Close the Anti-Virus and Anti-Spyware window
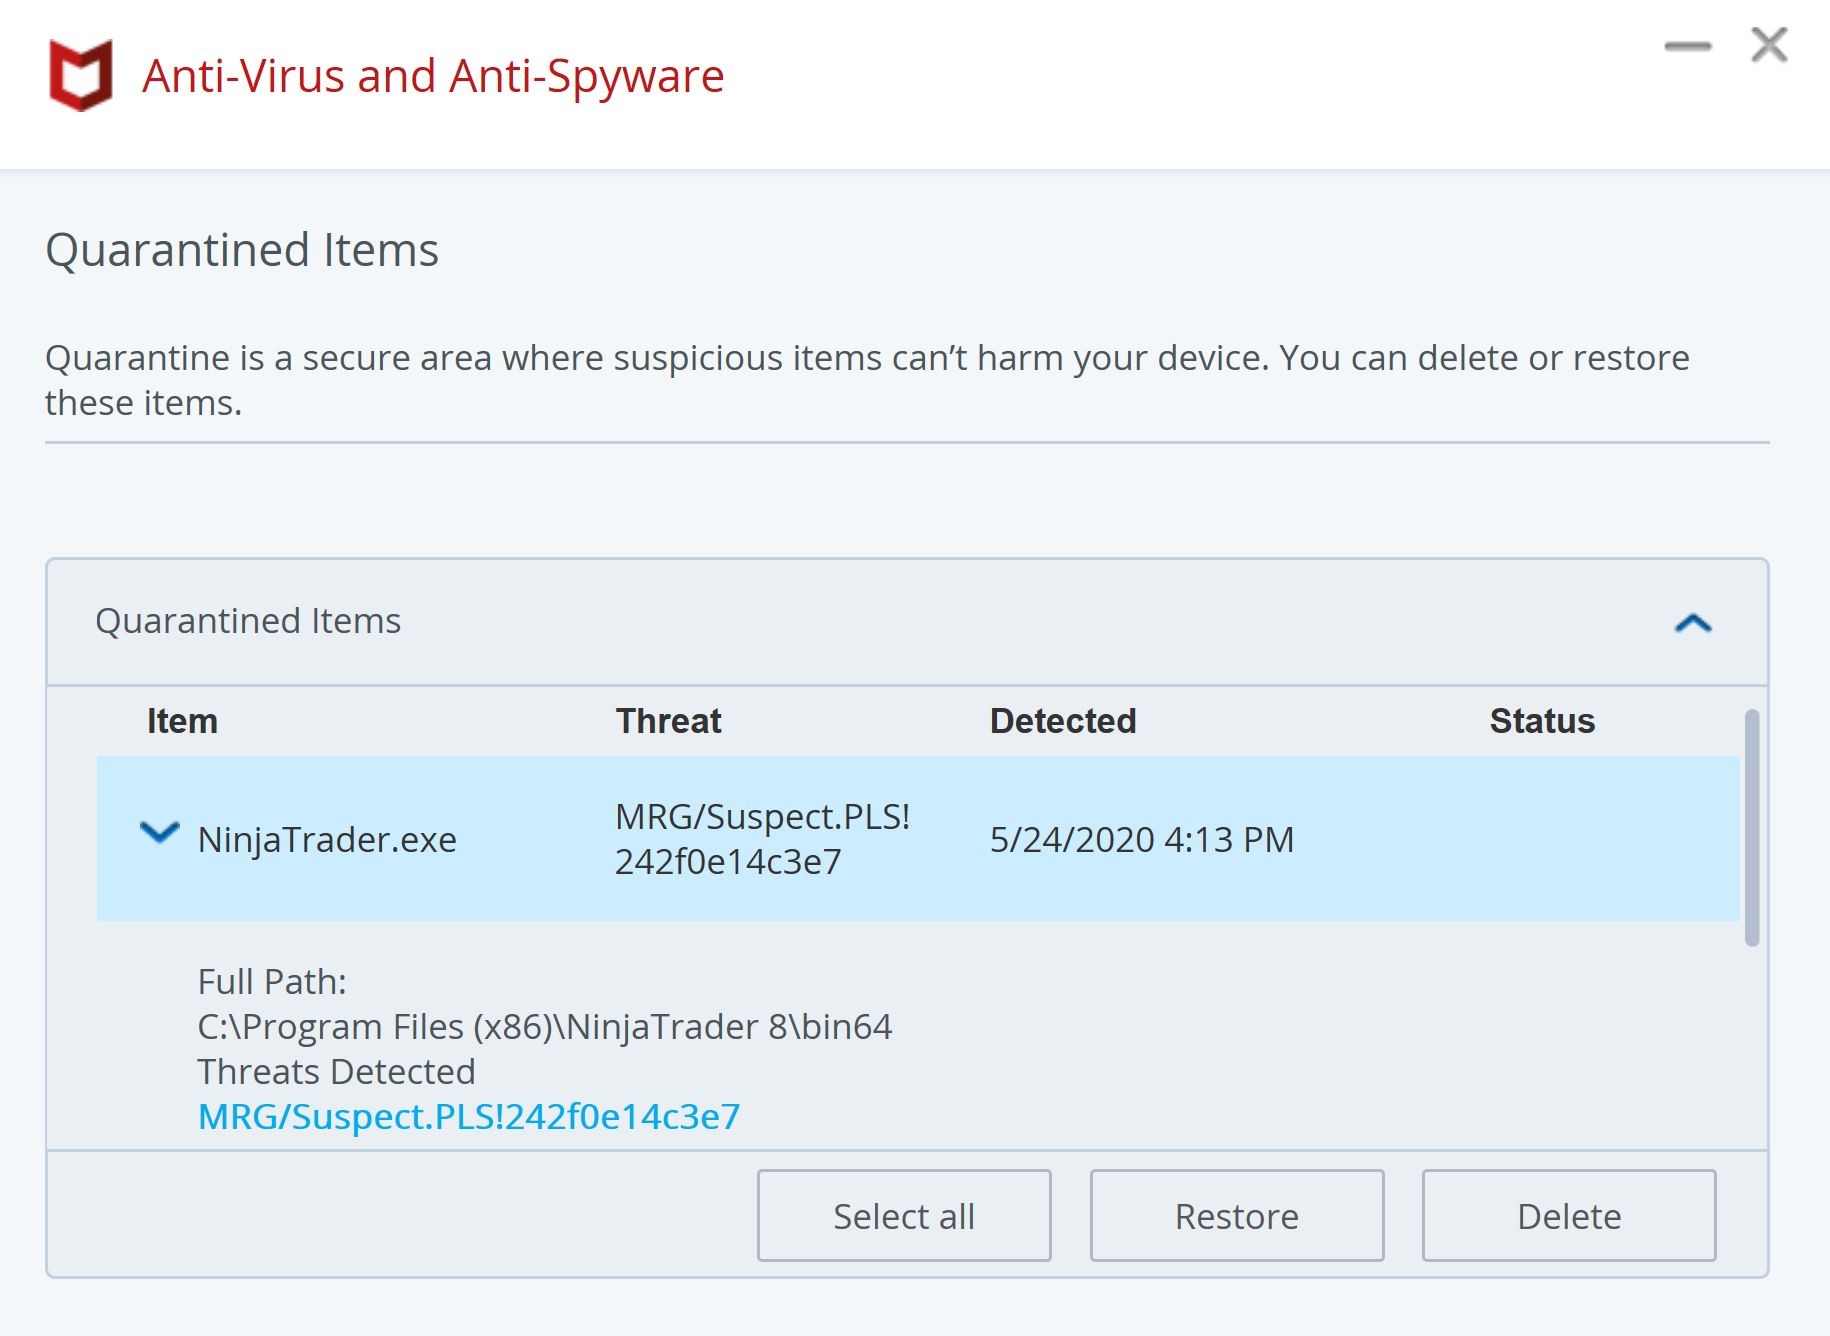 tap(1769, 45)
